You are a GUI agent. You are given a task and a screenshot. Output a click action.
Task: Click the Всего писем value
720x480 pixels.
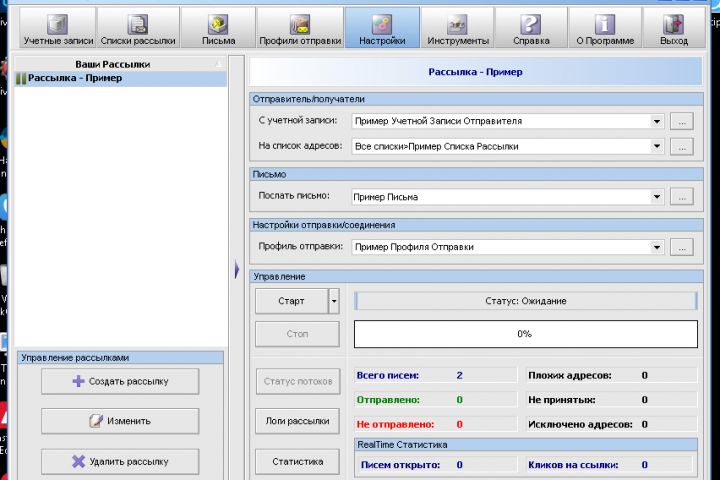459,375
